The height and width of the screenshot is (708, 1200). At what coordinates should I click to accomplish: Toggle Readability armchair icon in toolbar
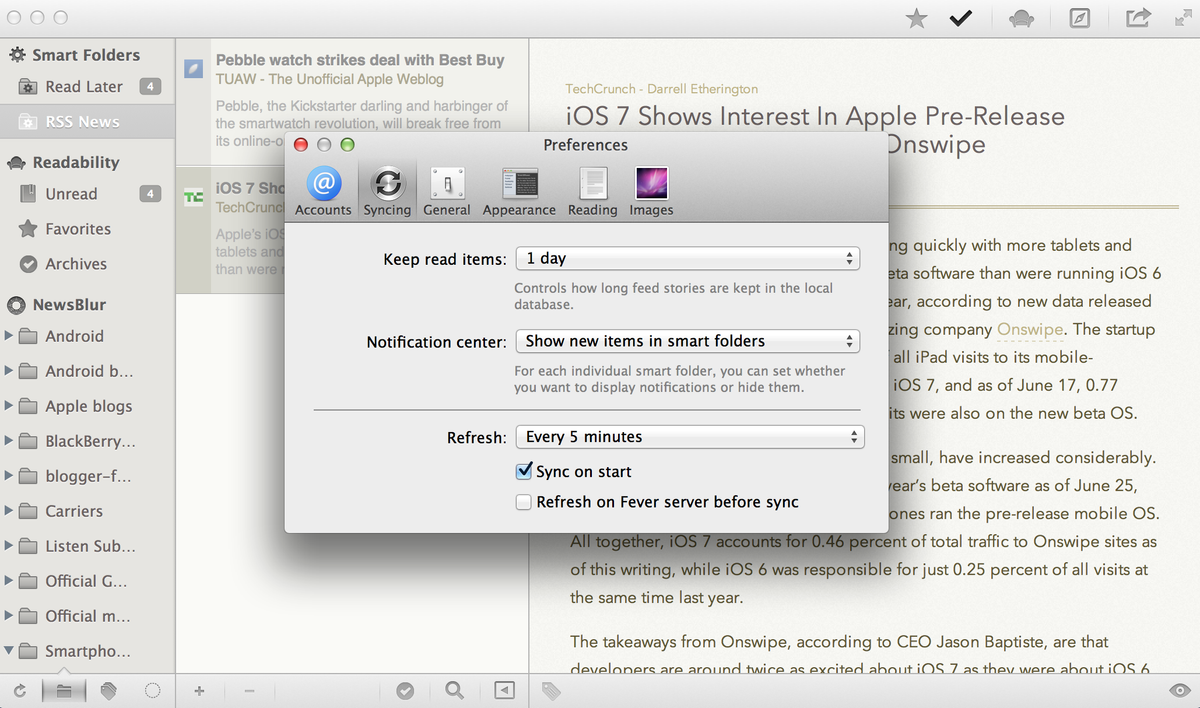click(x=1022, y=18)
